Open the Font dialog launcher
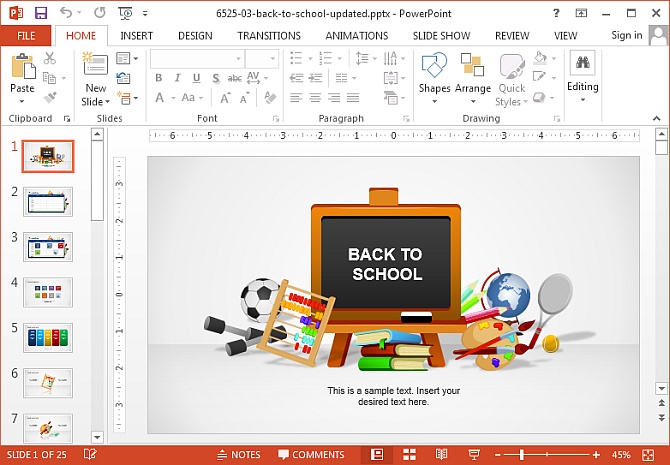 coord(276,119)
